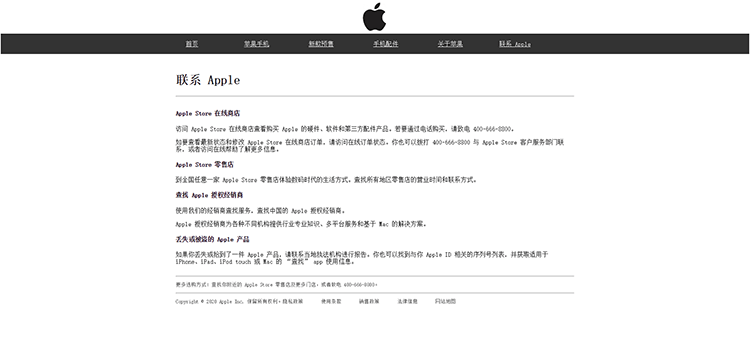Click the paragraph starting 如要查看最新状态
750x360 pixels.
pos(370,146)
